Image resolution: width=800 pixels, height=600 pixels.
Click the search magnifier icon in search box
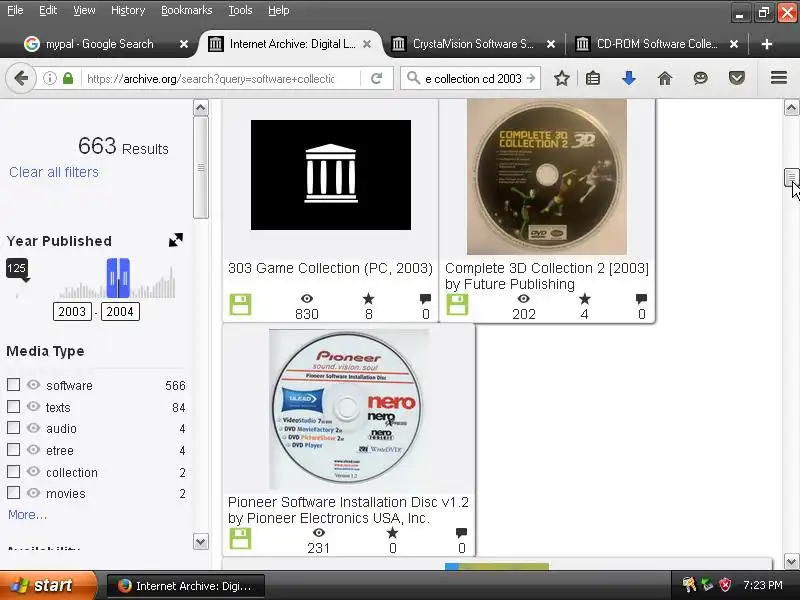pyautogui.click(x=413, y=79)
